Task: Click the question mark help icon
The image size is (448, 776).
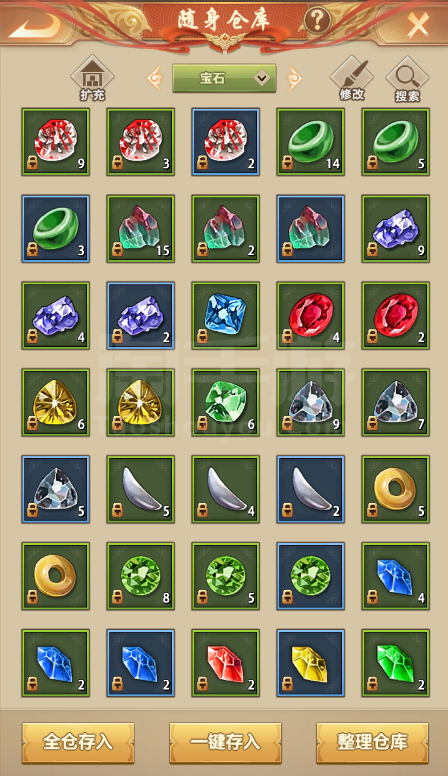Action: (317, 19)
